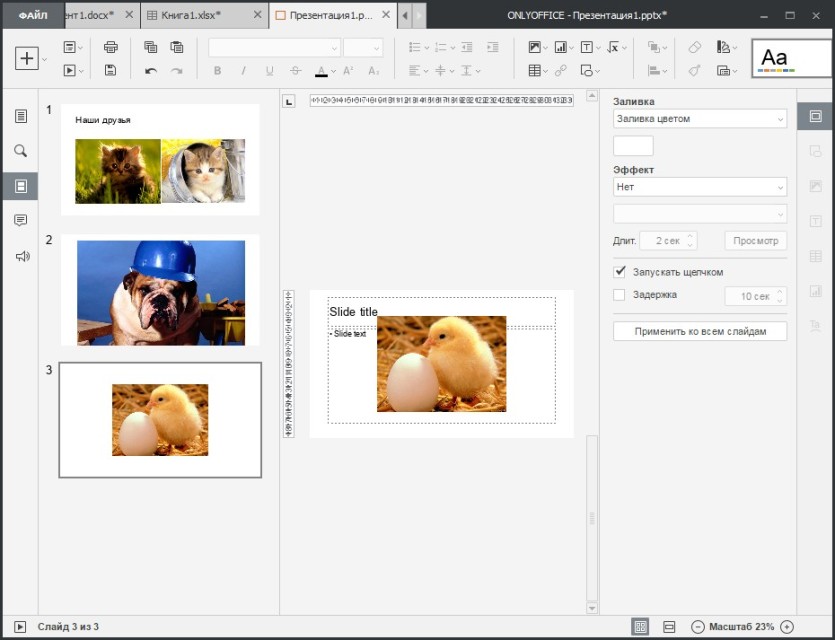Toggle Subscript formatting
The width and height of the screenshot is (835, 640).
click(x=374, y=70)
